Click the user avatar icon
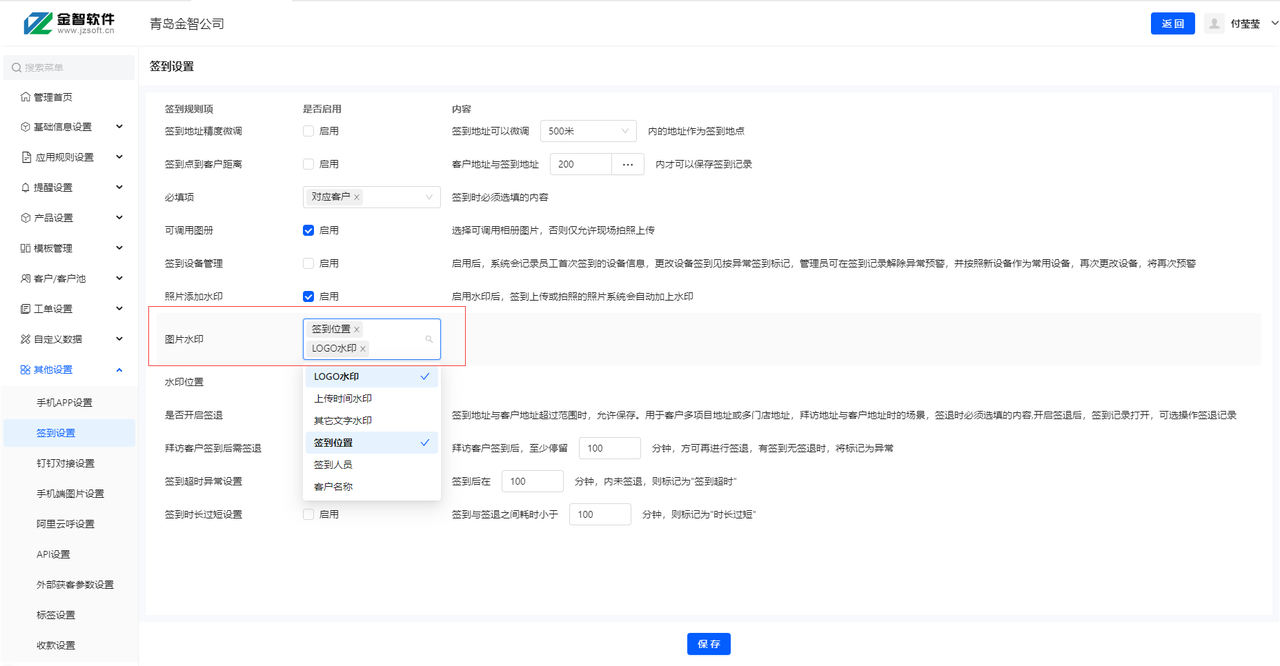 [x=1214, y=23]
